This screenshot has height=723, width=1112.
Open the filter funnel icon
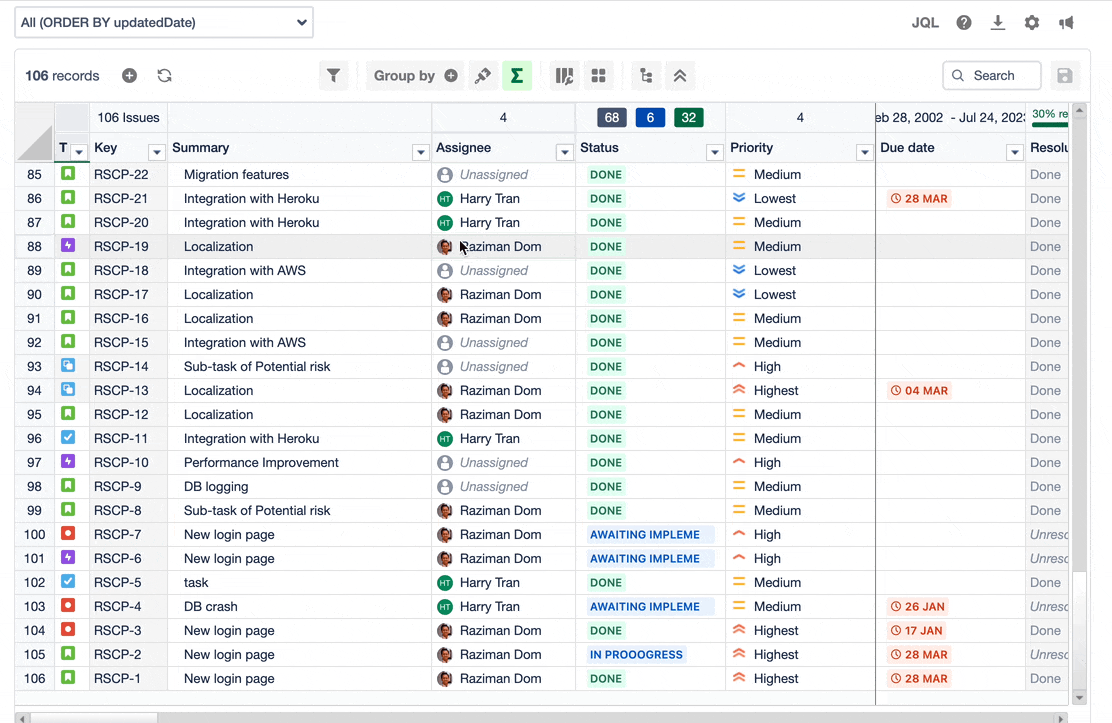(334, 75)
